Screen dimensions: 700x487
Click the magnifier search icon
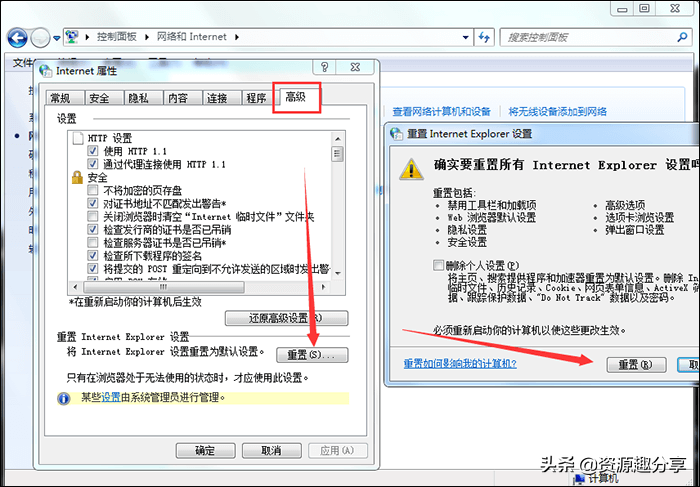coord(682,37)
